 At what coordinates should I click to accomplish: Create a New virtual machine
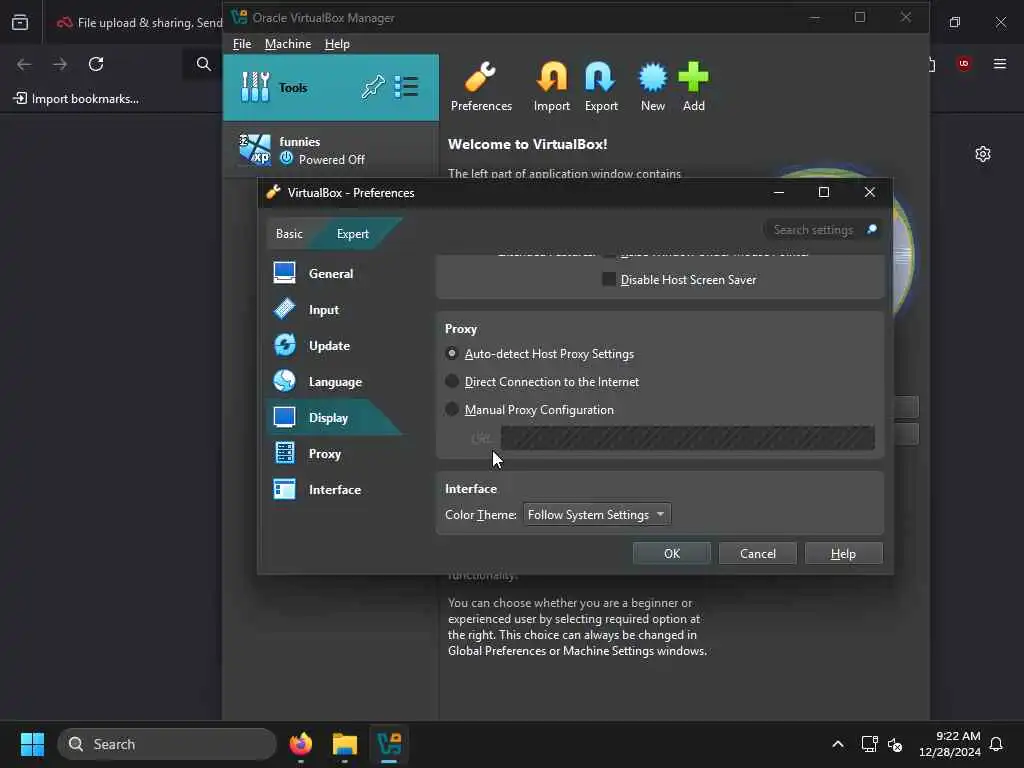[652, 86]
